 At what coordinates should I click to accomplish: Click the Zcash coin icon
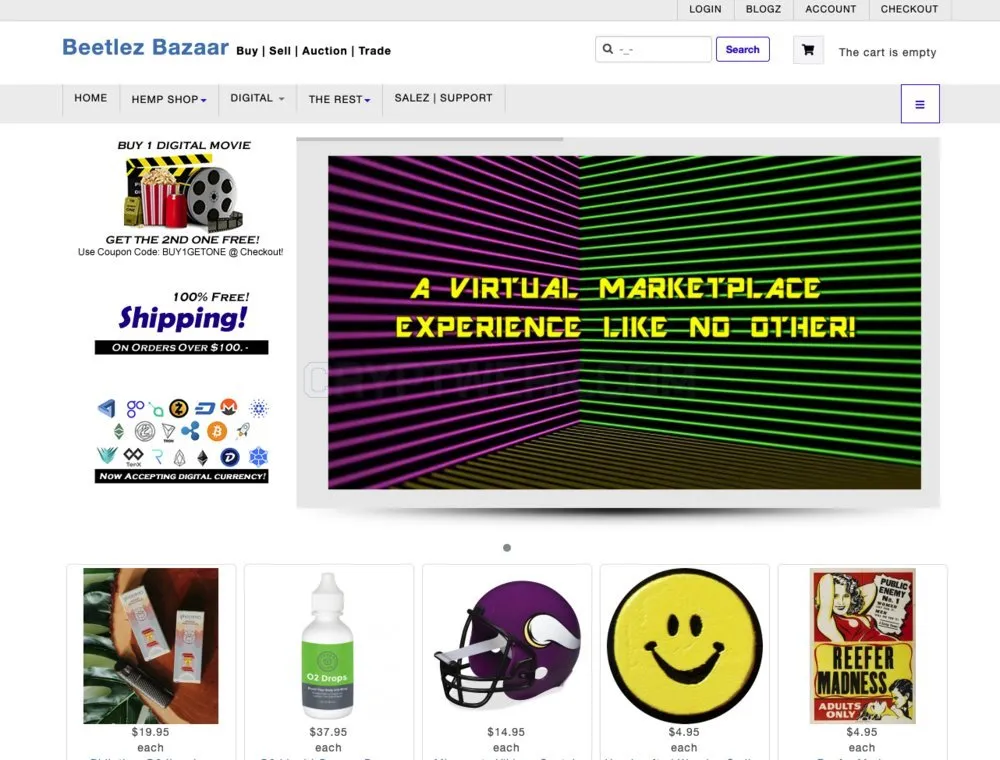point(179,407)
